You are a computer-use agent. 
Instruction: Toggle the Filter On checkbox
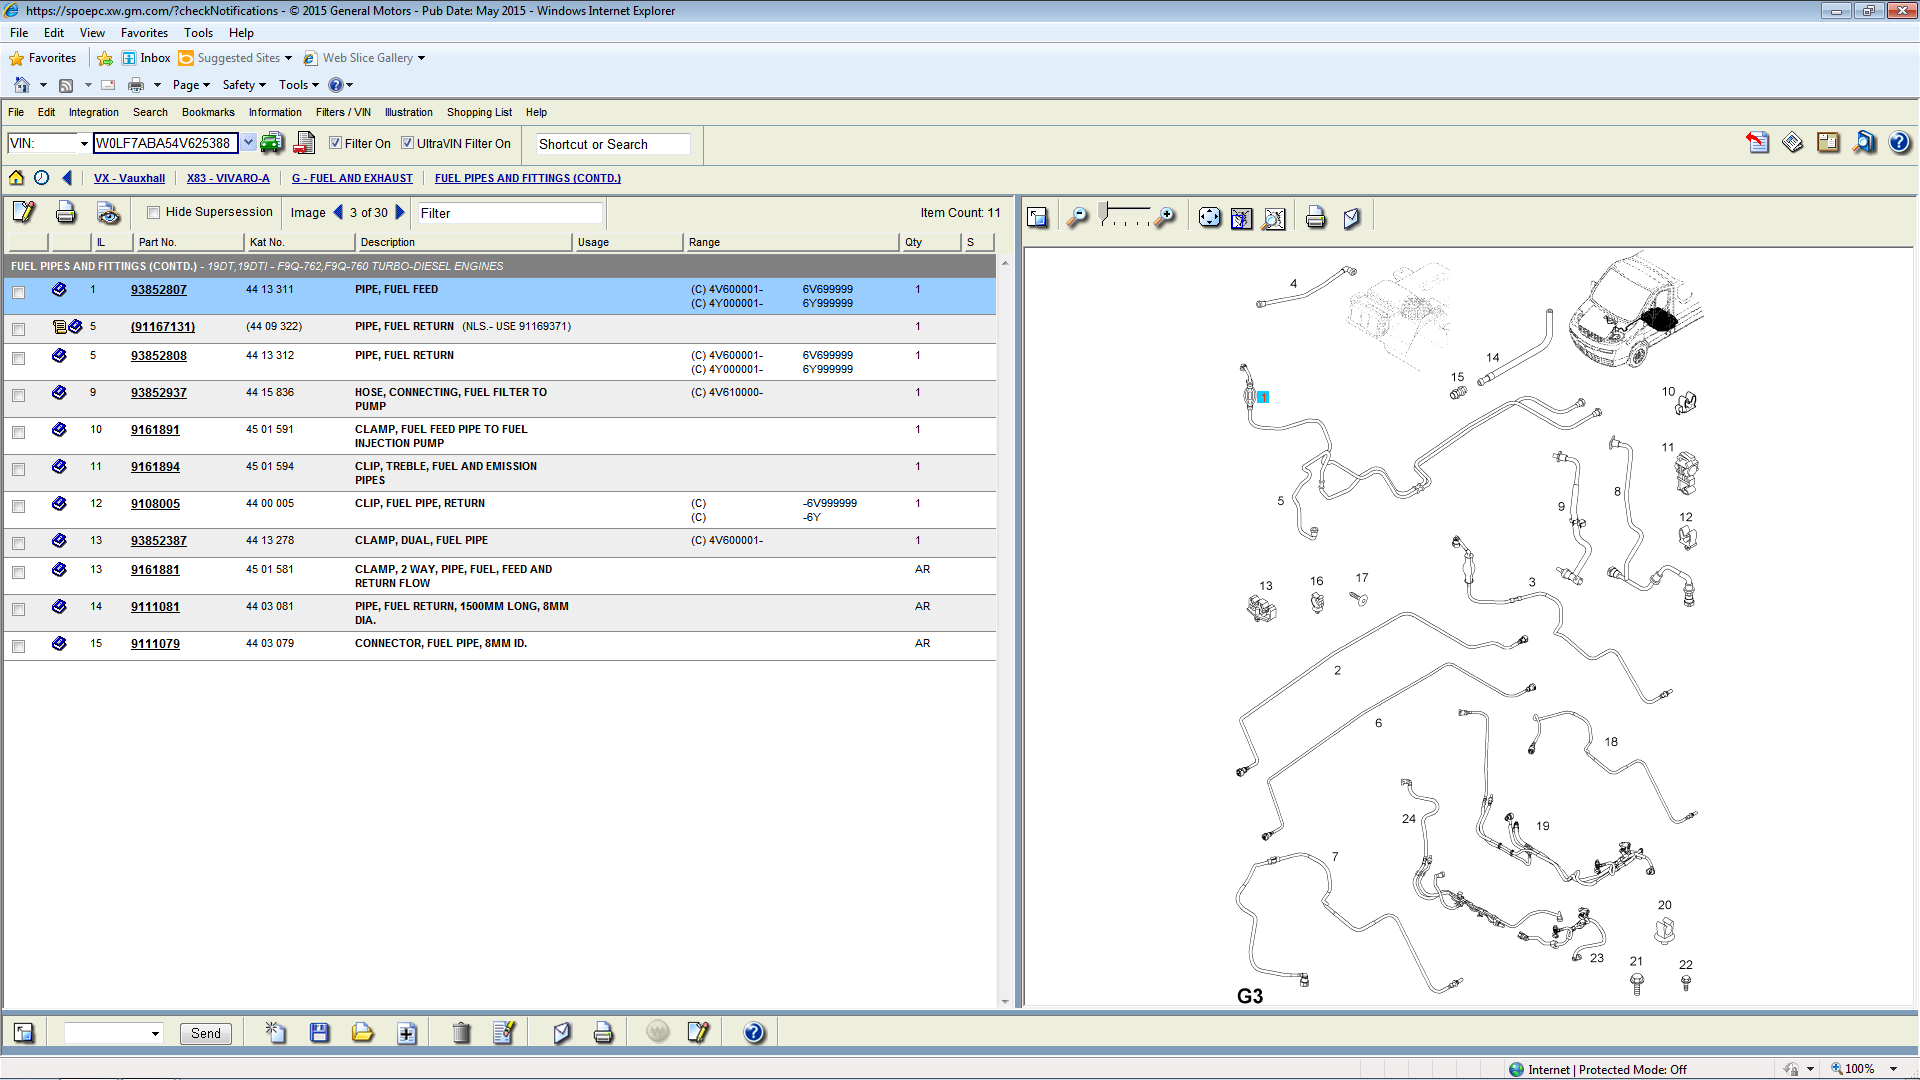pos(336,143)
